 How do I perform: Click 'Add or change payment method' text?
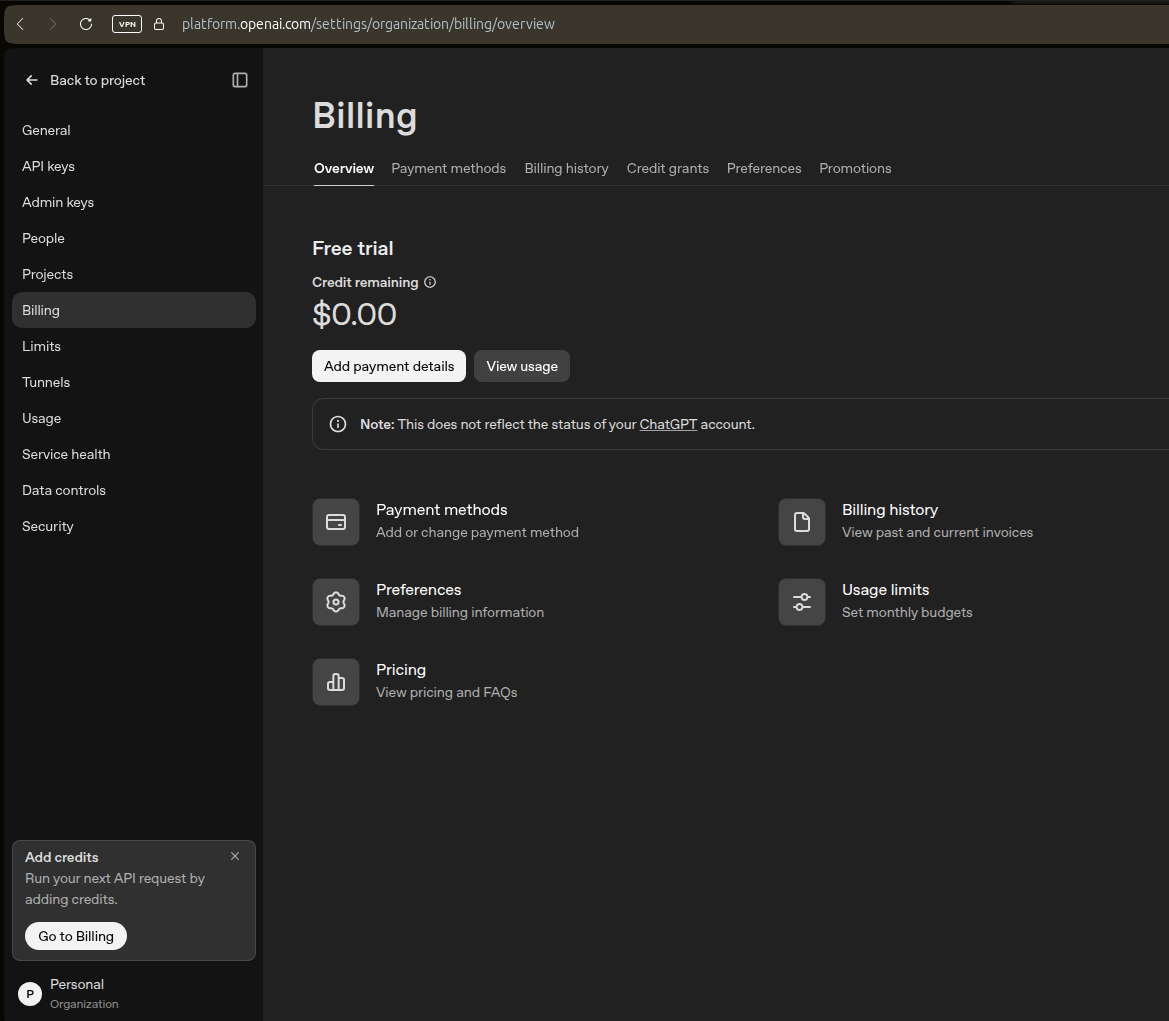tap(477, 533)
